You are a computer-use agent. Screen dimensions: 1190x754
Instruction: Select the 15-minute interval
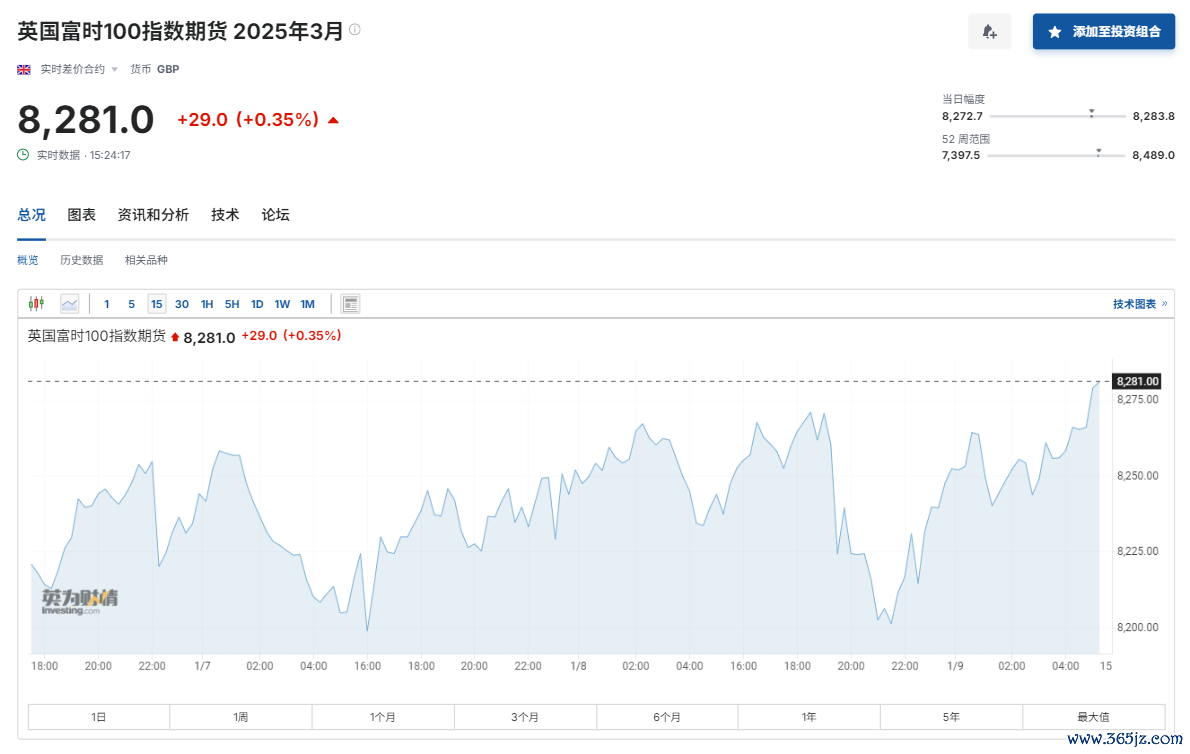156,304
